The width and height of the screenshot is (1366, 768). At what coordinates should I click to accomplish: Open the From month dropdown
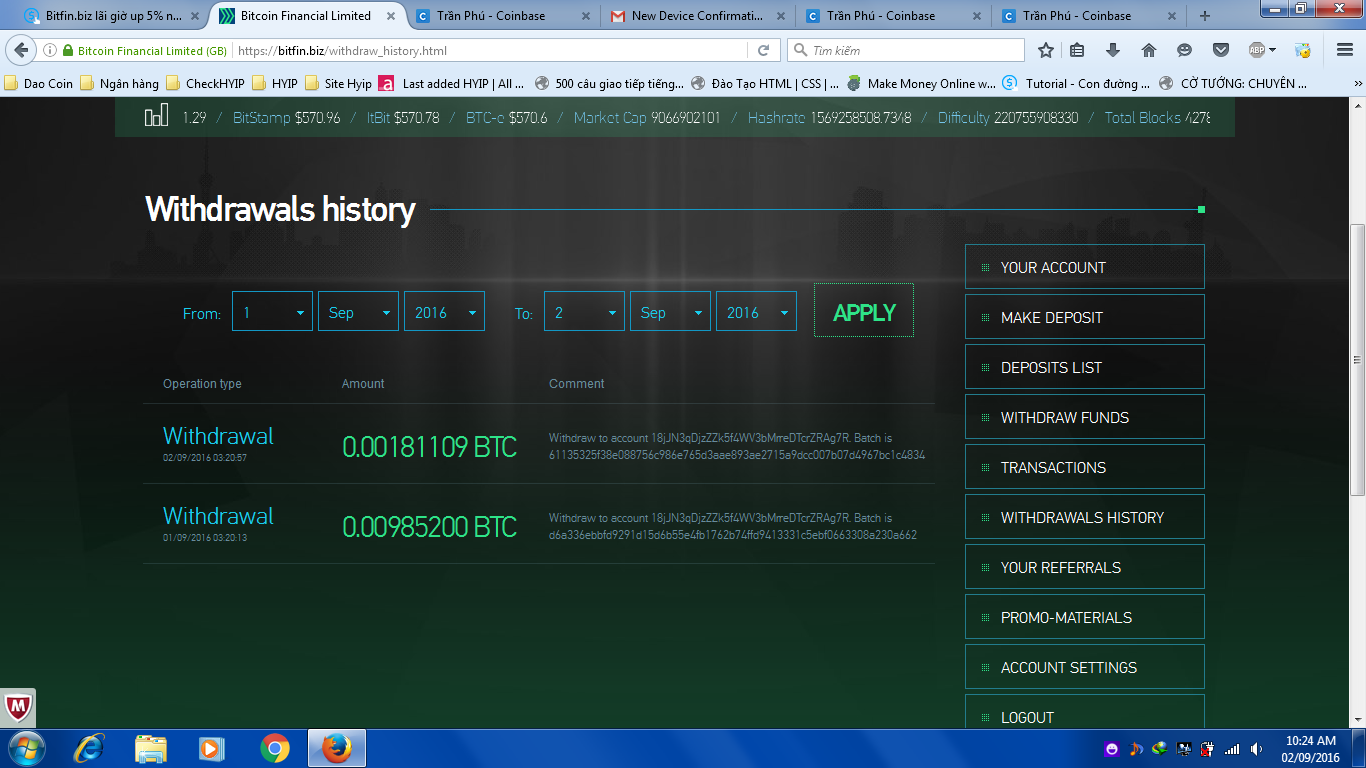tap(359, 311)
